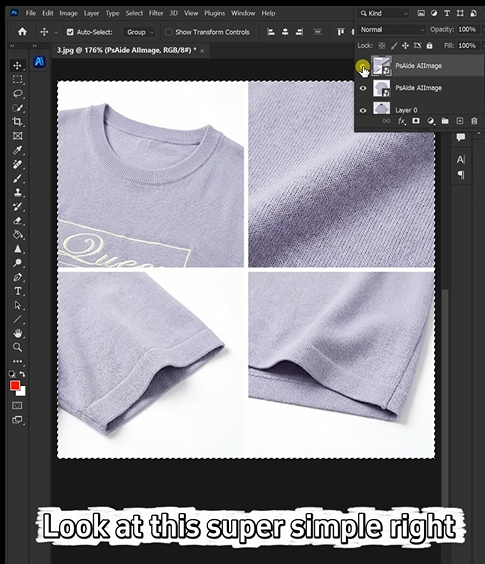
Task: Select the Rectangular Marquee tool
Action: click(17, 79)
